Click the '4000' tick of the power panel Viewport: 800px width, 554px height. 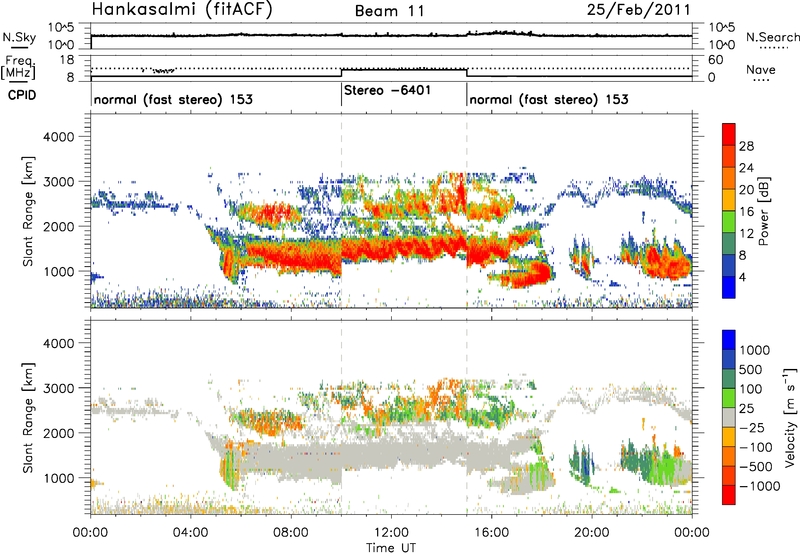click(x=58, y=137)
